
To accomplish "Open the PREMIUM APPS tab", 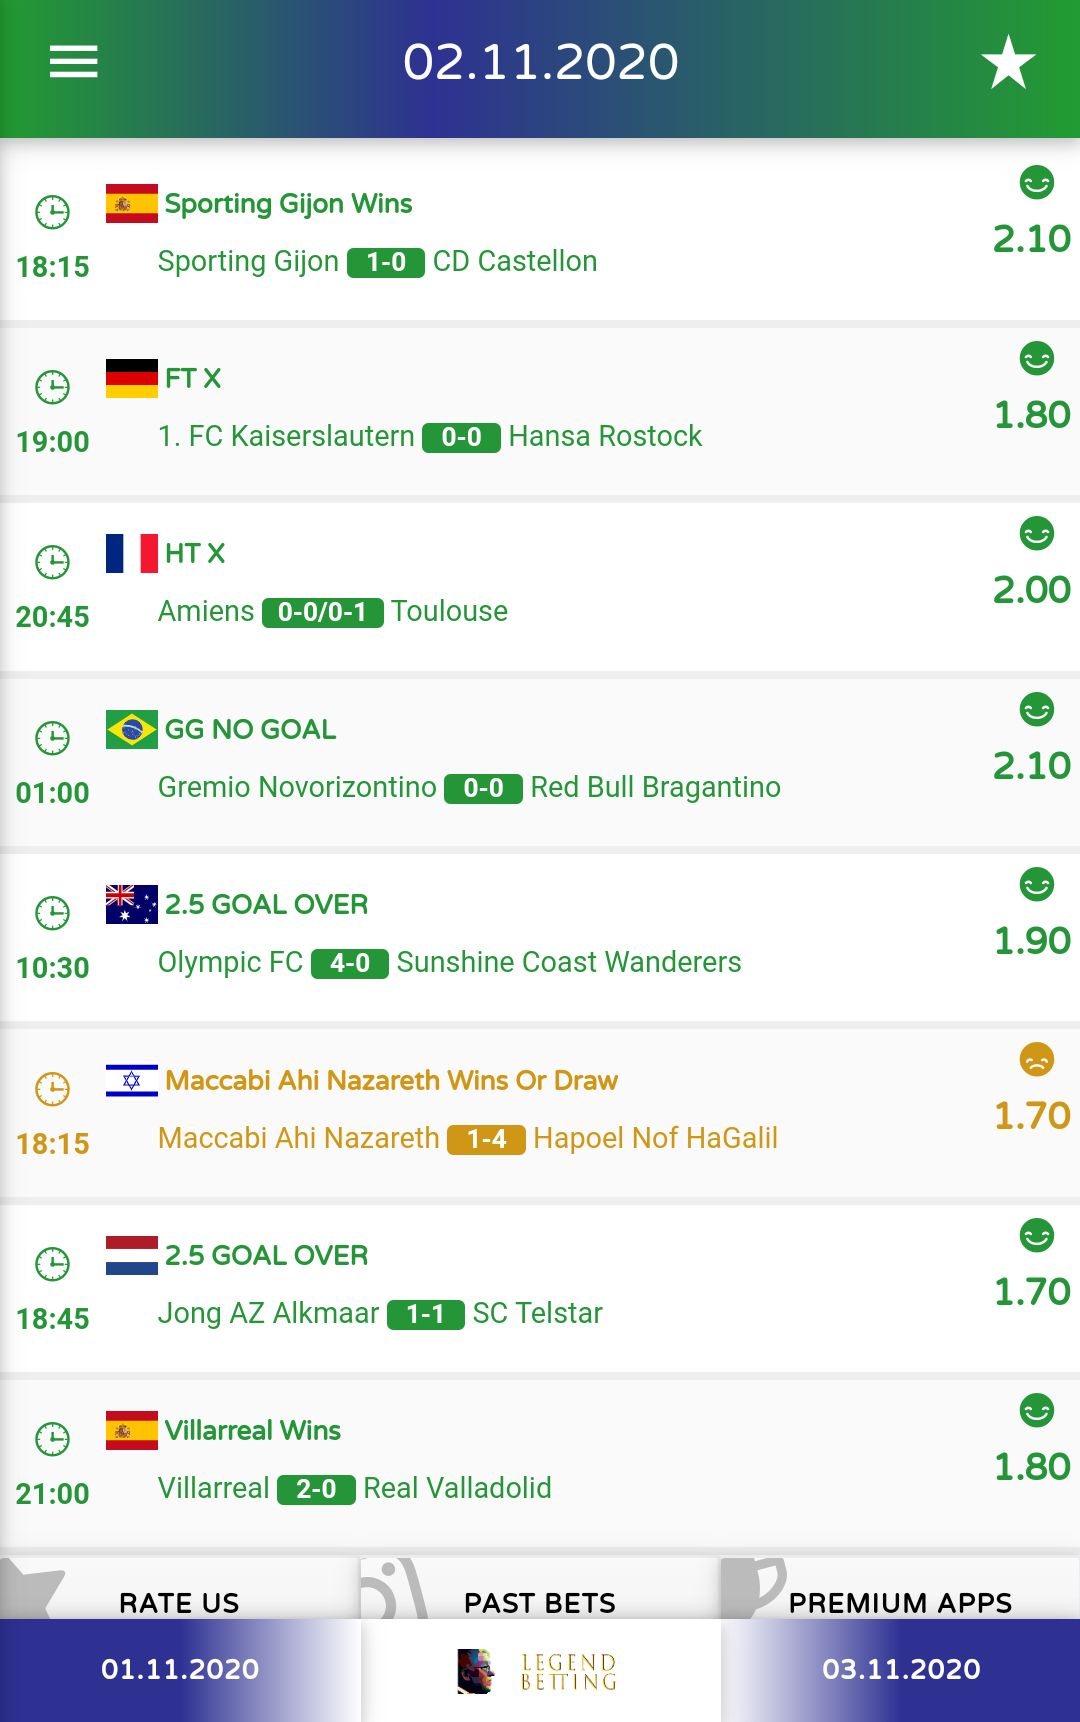I will [x=900, y=1590].
